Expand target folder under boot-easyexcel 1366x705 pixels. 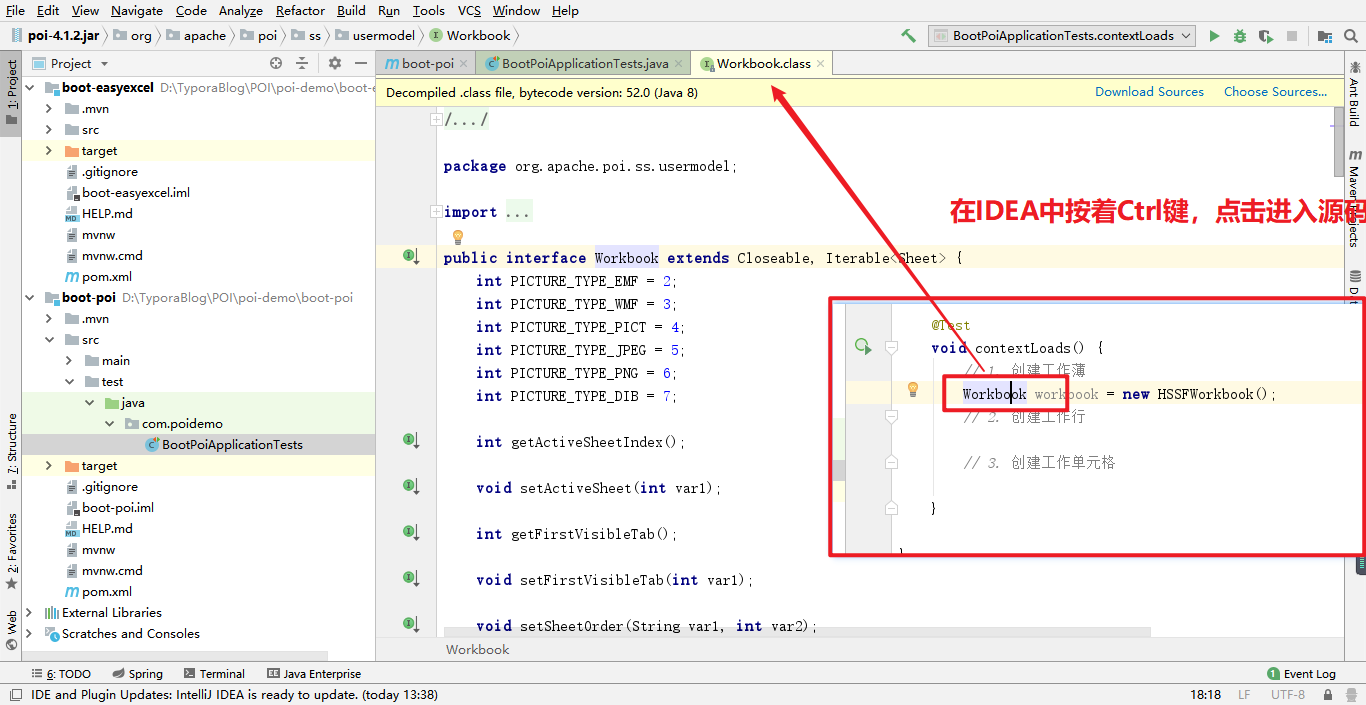[49, 151]
